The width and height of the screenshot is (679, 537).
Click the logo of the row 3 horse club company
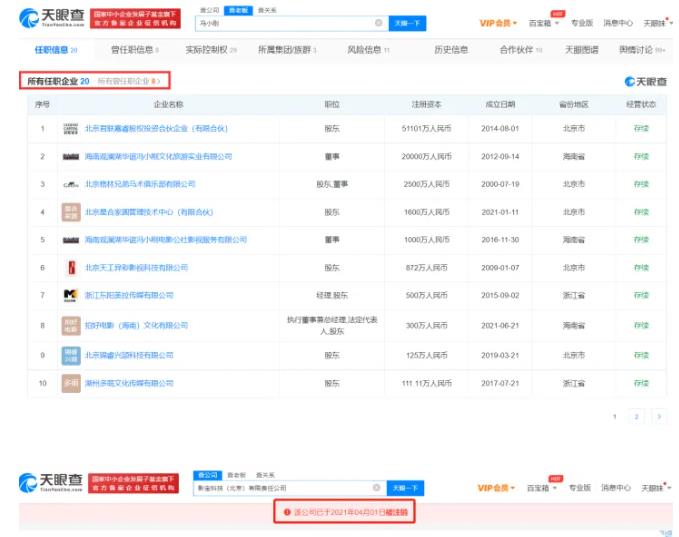click(x=71, y=184)
